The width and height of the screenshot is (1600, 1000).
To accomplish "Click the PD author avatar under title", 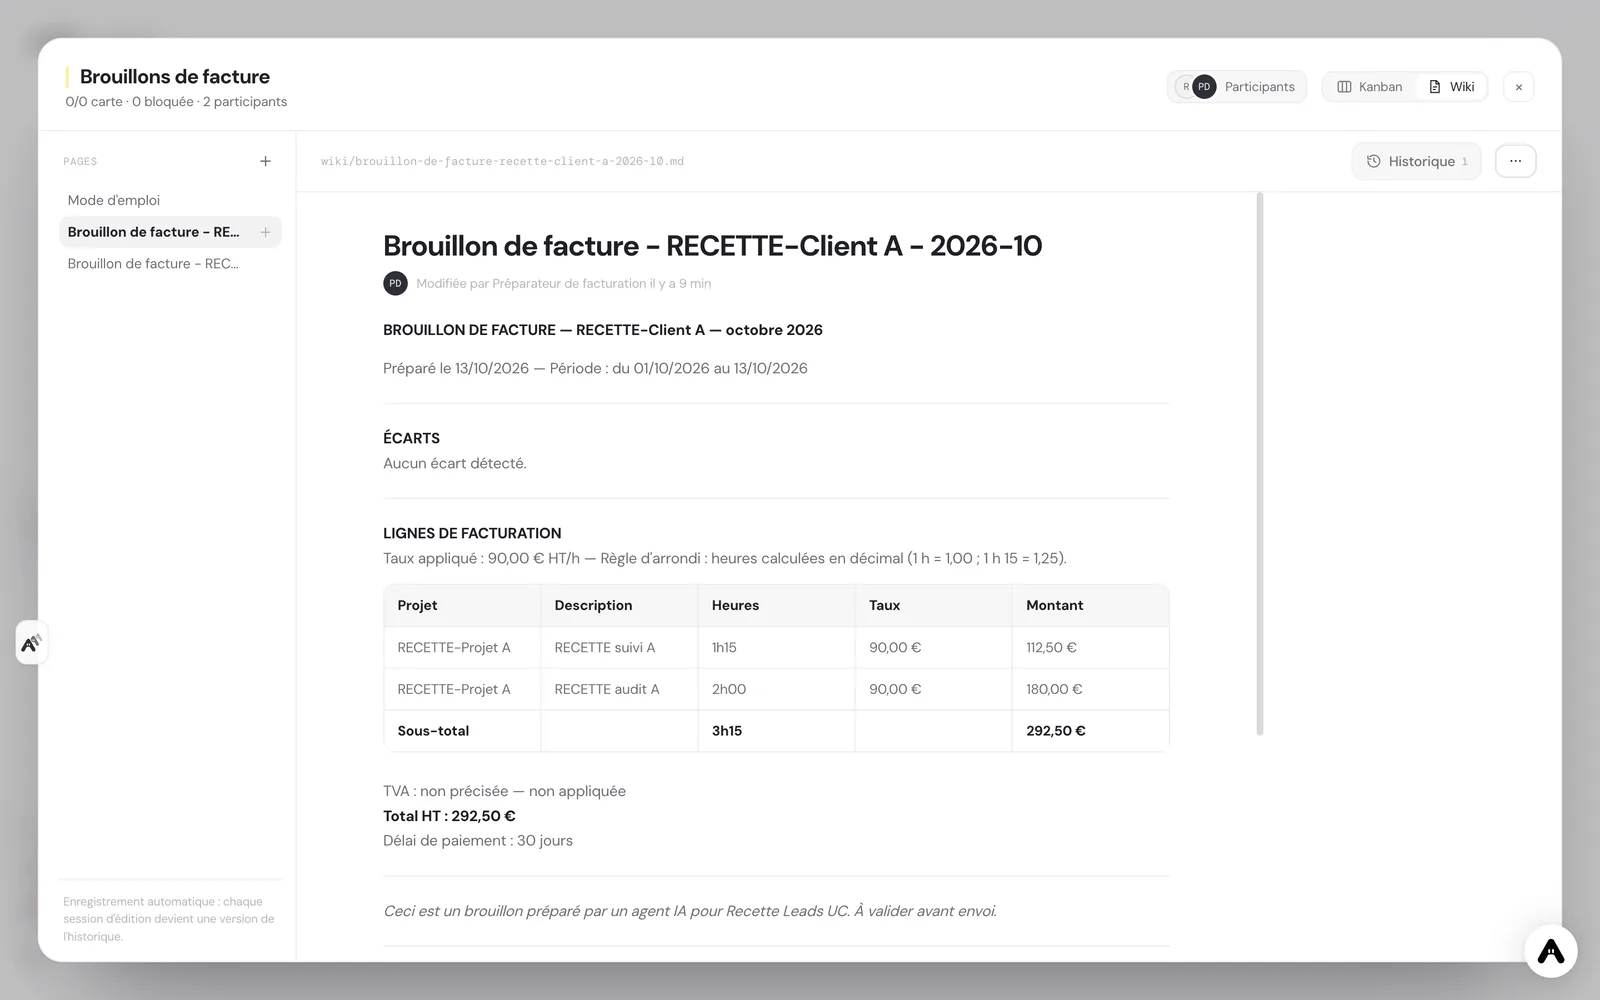I will 395,283.
